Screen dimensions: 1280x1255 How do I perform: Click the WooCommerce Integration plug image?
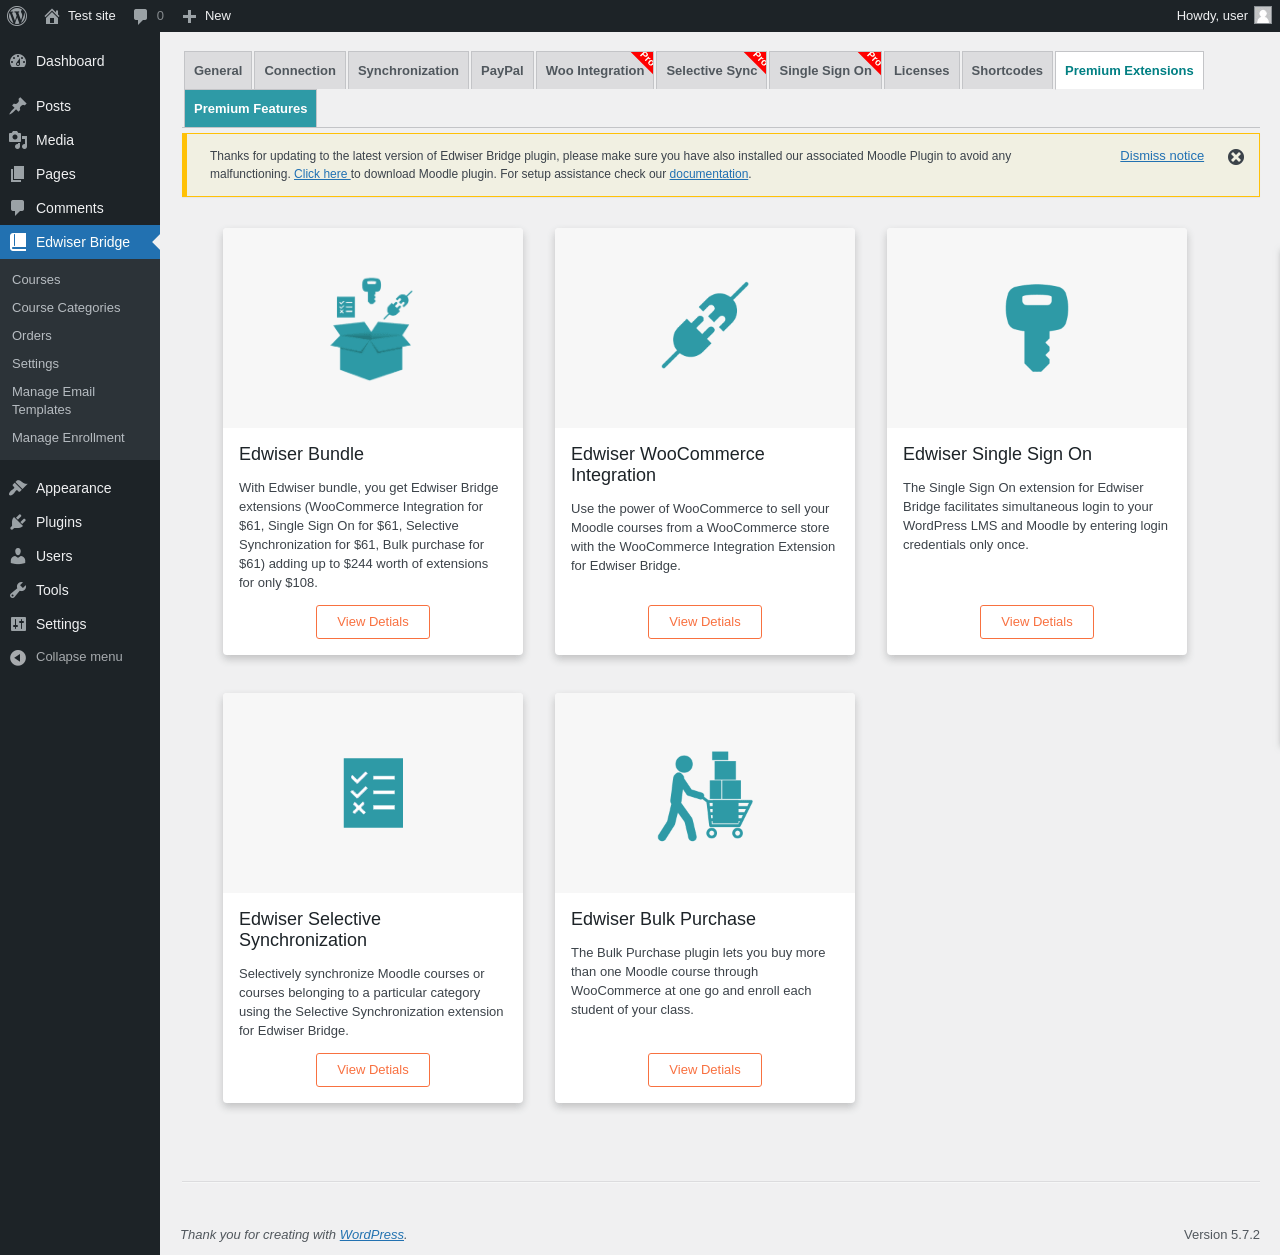point(705,325)
